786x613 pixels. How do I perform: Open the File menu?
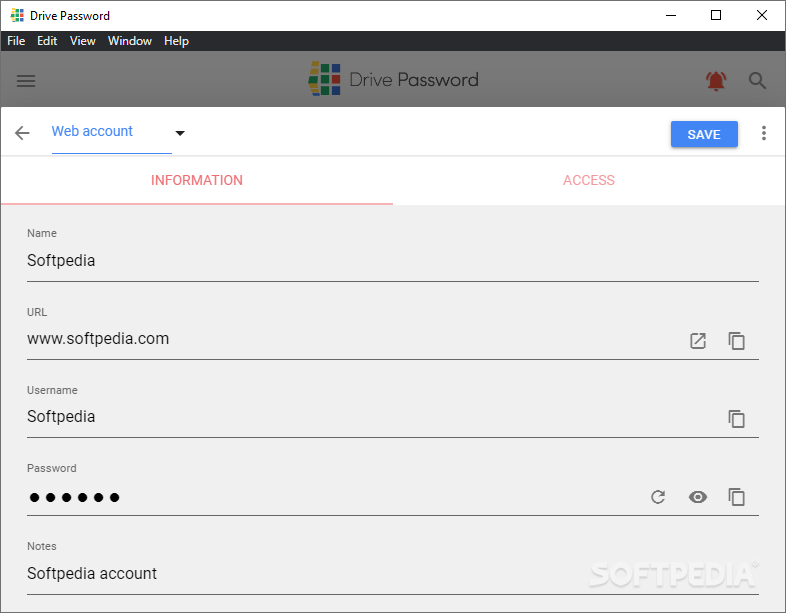click(x=16, y=41)
